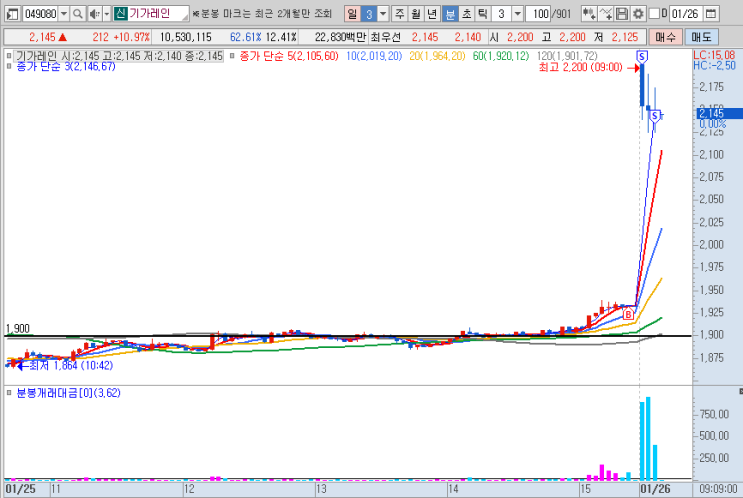This screenshot has width=743, height=498.
Task: Click the minute interval field showing 3
Action: click(501, 14)
